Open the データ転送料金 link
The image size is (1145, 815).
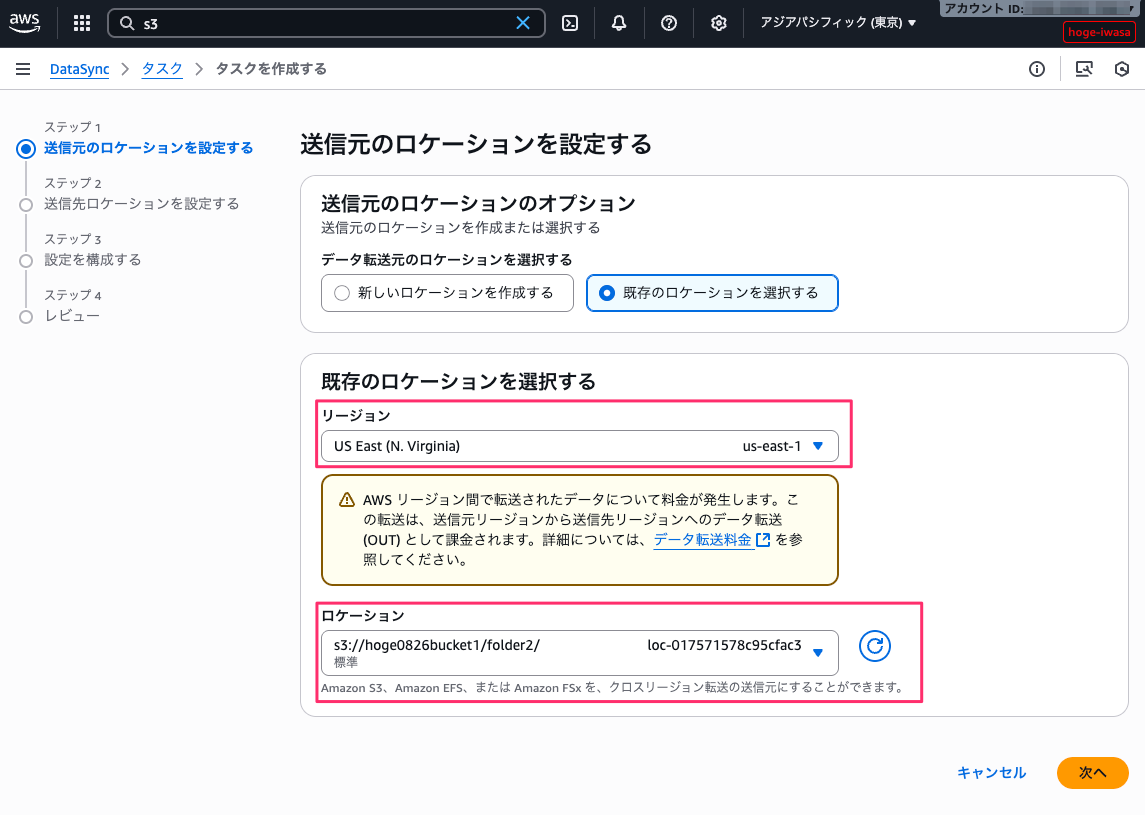coord(702,540)
